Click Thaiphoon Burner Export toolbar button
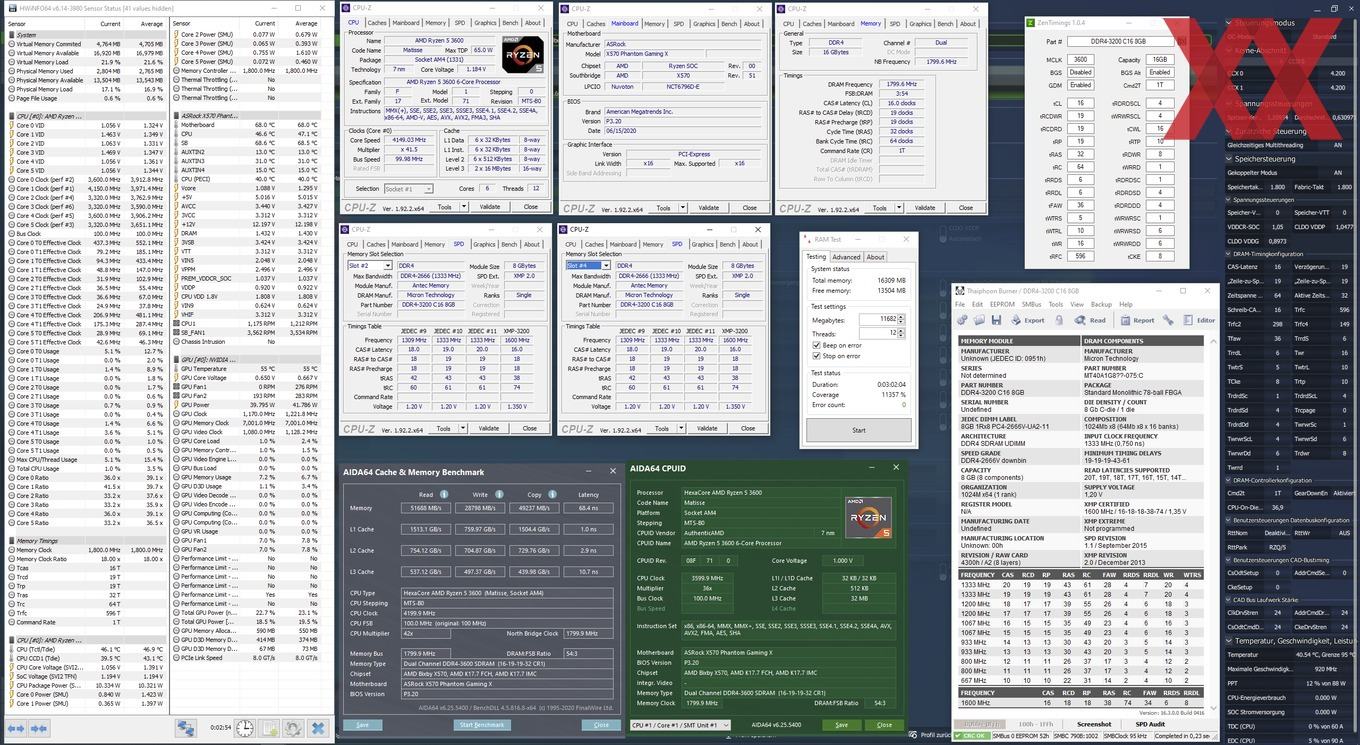This screenshot has height=745, width=1360. tap(1029, 320)
